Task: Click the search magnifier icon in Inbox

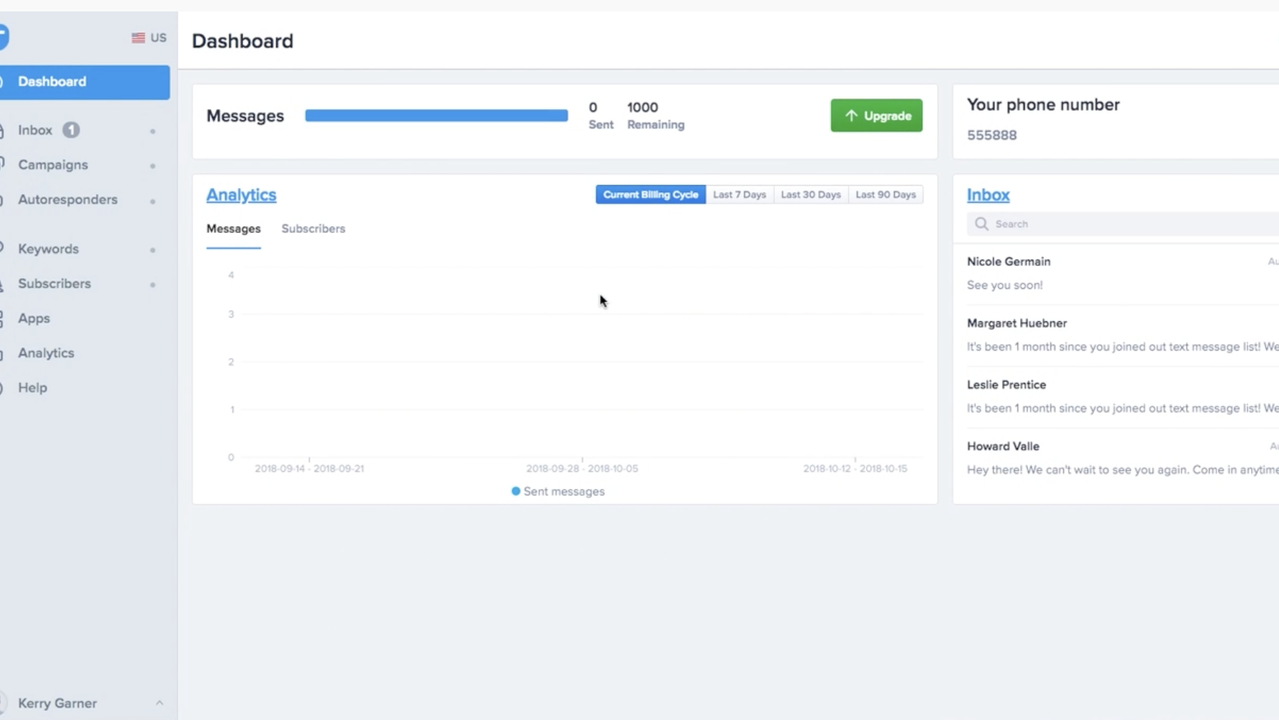Action: pyautogui.click(x=981, y=224)
